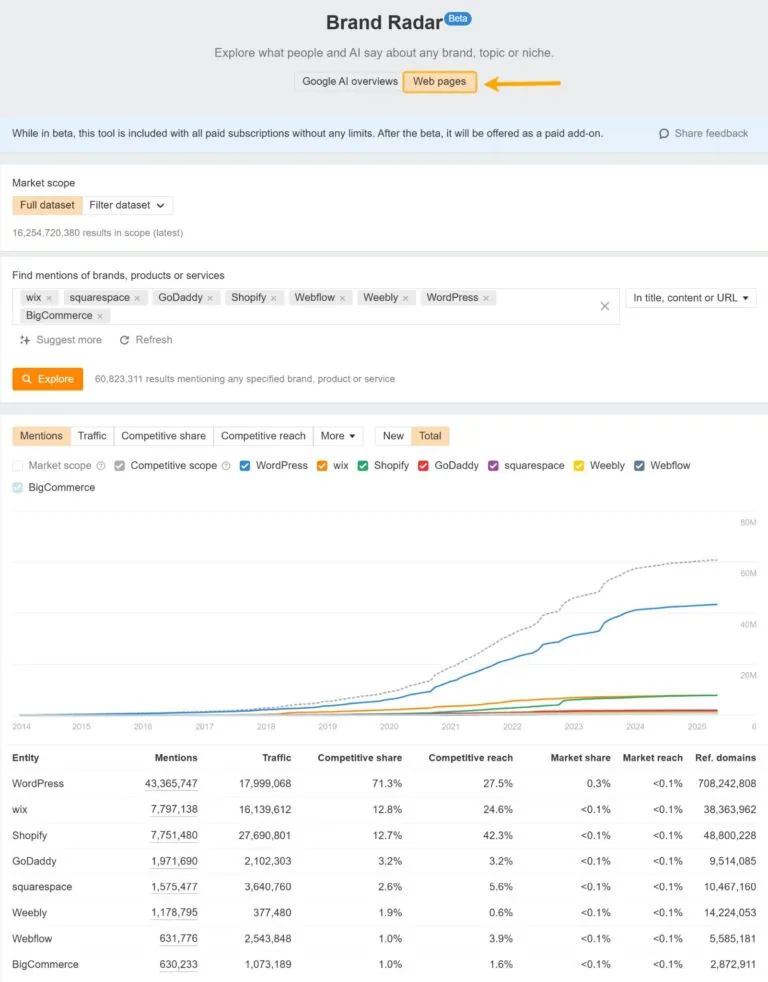The height and width of the screenshot is (982, 768).
Task: Remove the Shopify brand tag
Action: point(273,298)
